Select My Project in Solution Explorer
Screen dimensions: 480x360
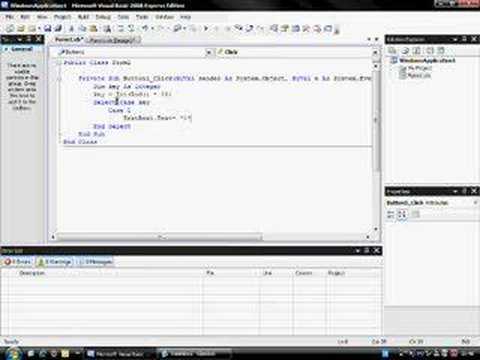(x=420, y=68)
